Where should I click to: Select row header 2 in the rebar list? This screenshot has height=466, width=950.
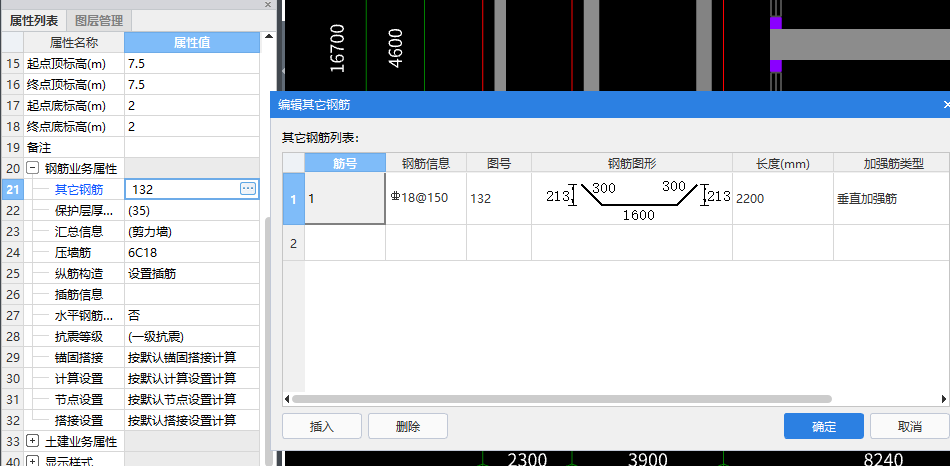[x=294, y=243]
